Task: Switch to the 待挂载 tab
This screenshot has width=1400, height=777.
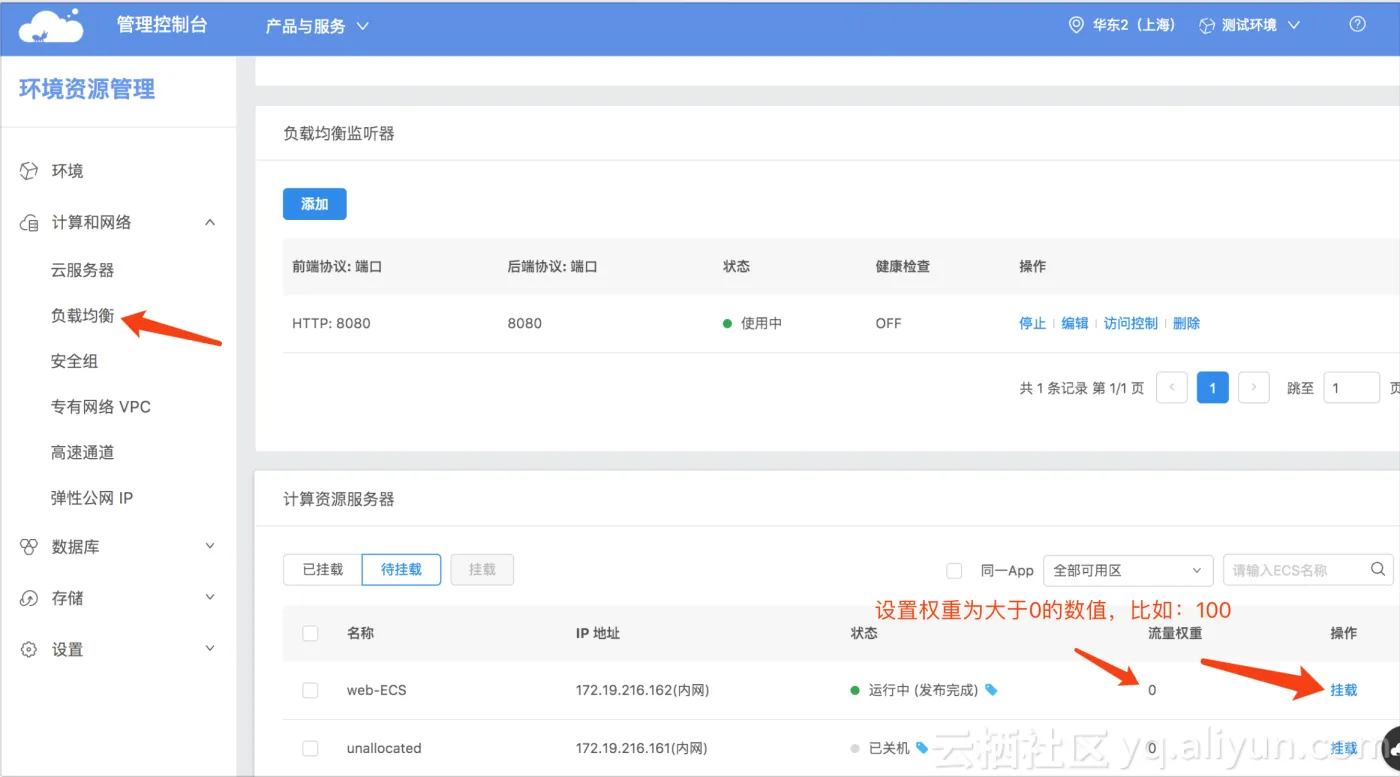Action: tap(401, 569)
